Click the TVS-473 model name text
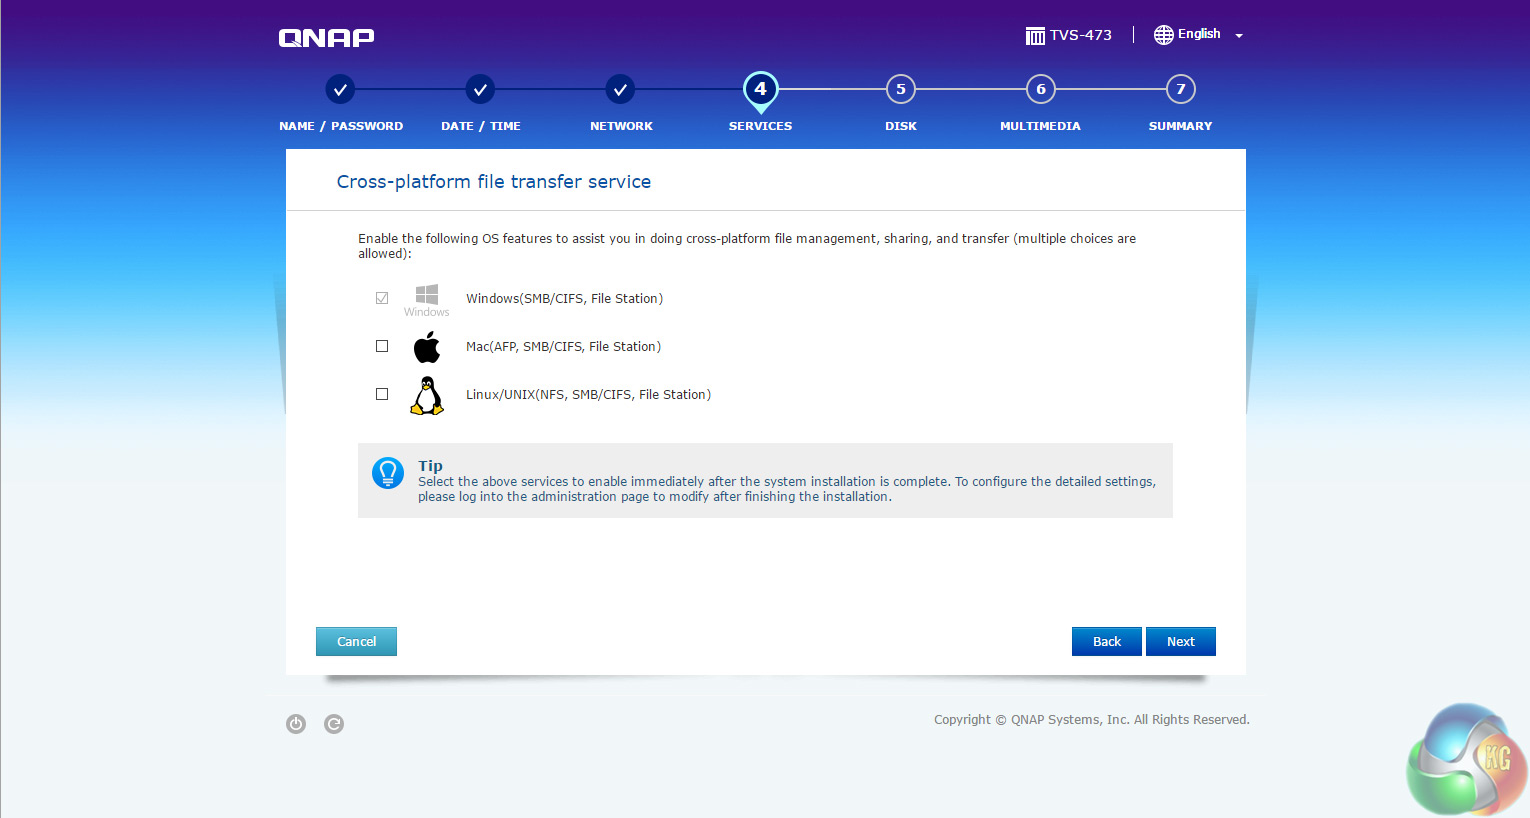Viewport: 1530px width, 818px height. pyautogui.click(x=1081, y=35)
